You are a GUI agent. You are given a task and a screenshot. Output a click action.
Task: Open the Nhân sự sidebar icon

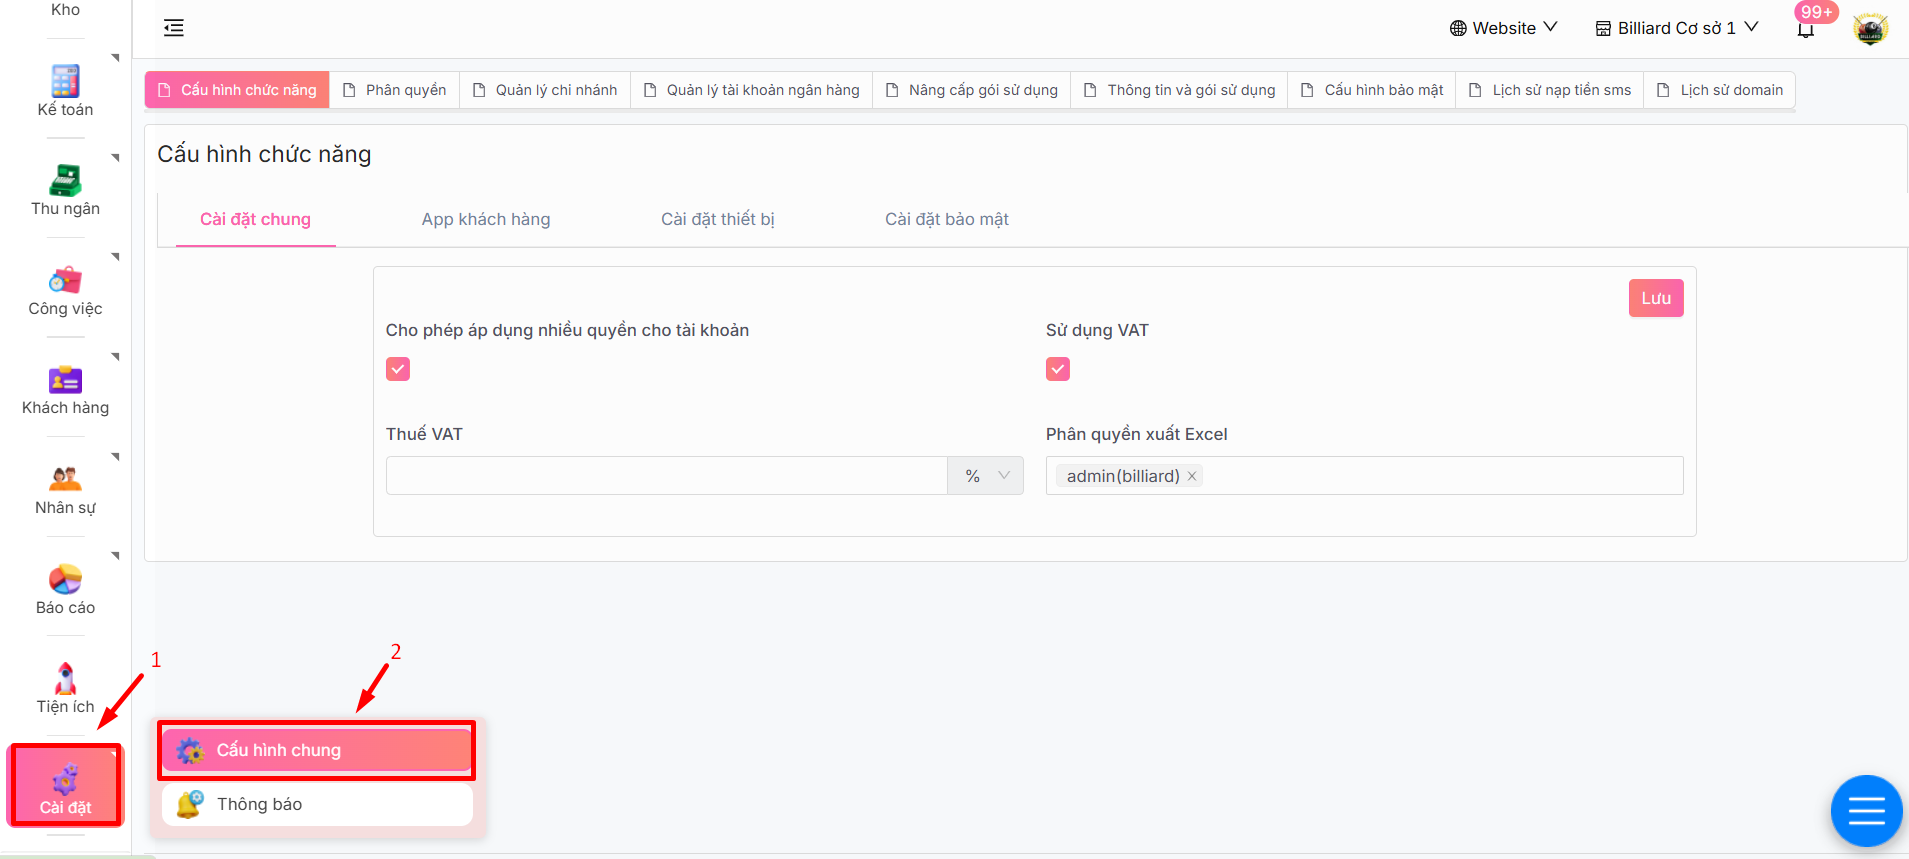click(x=65, y=479)
